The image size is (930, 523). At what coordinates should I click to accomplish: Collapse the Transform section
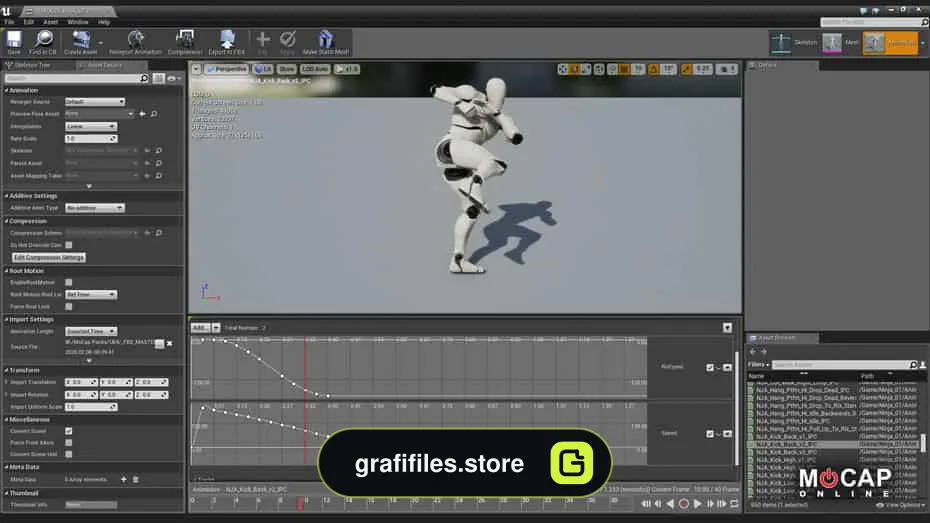(7, 370)
